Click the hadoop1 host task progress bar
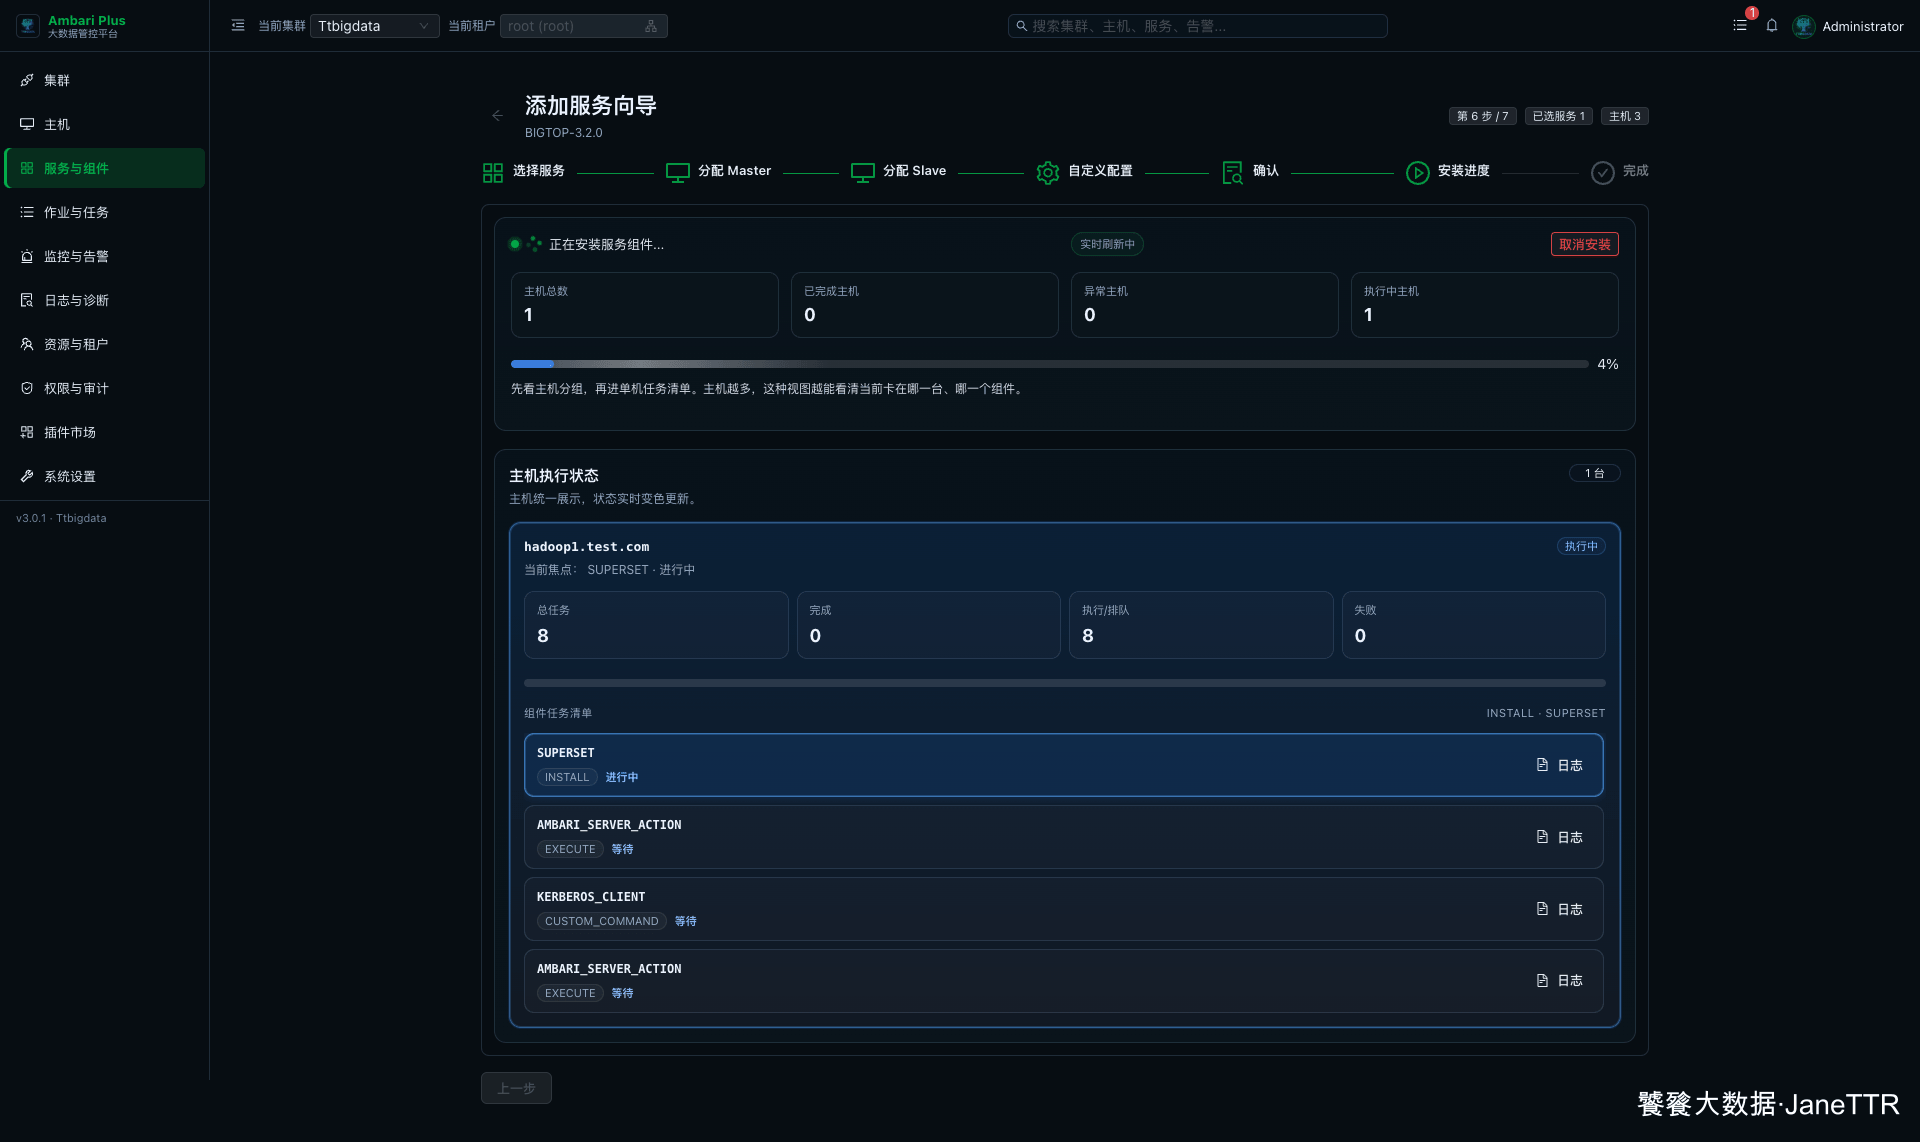The height and width of the screenshot is (1142, 1920). [x=1064, y=683]
